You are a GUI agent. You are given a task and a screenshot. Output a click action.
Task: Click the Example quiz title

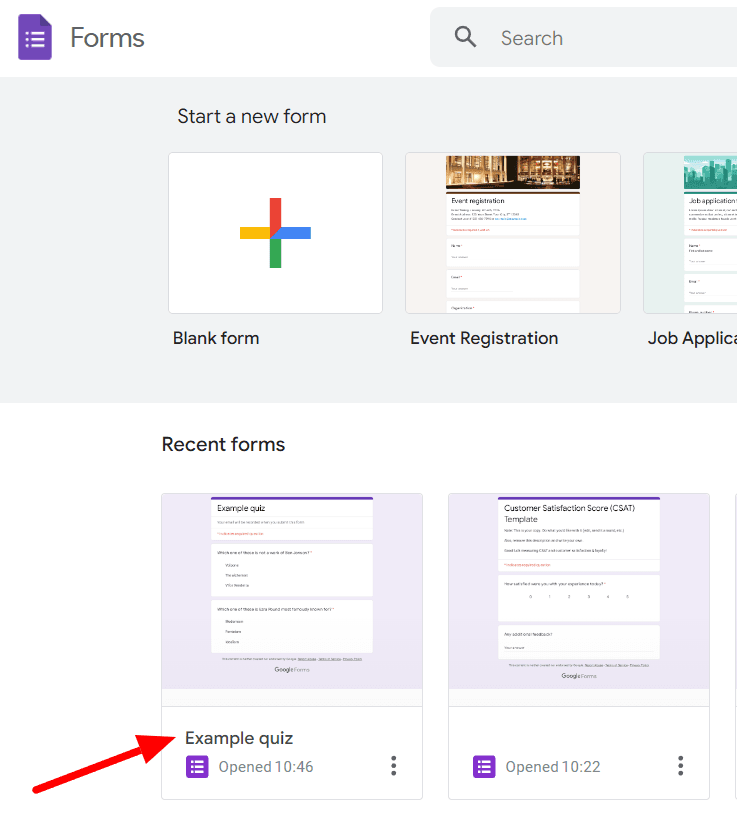(239, 738)
